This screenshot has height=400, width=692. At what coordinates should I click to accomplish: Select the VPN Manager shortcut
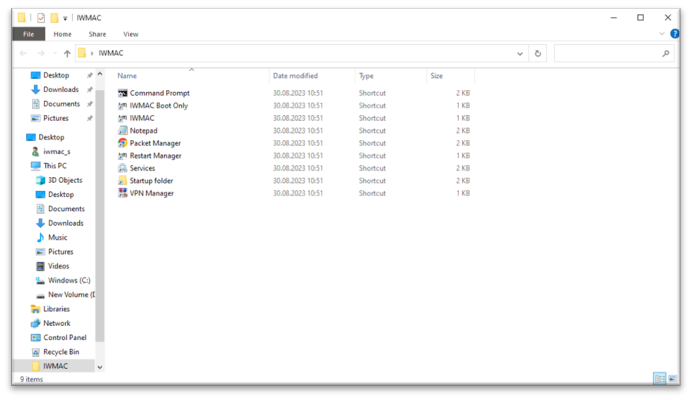(151, 193)
